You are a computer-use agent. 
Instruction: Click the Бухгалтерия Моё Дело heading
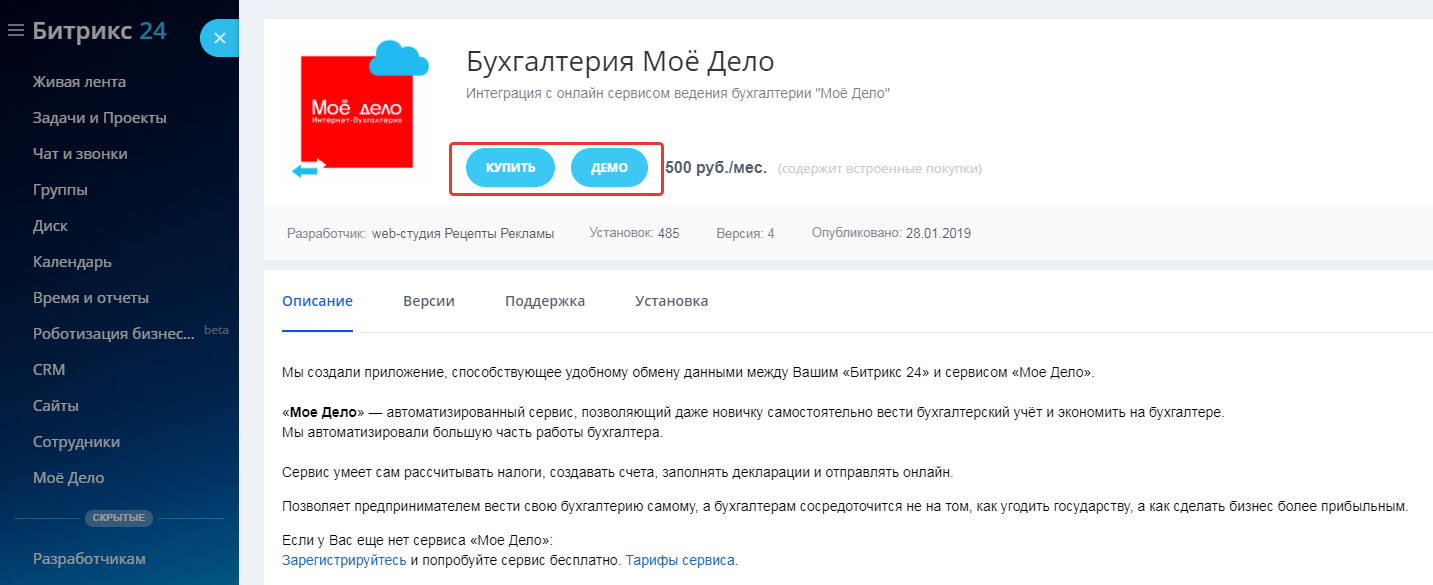coord(621,62)
